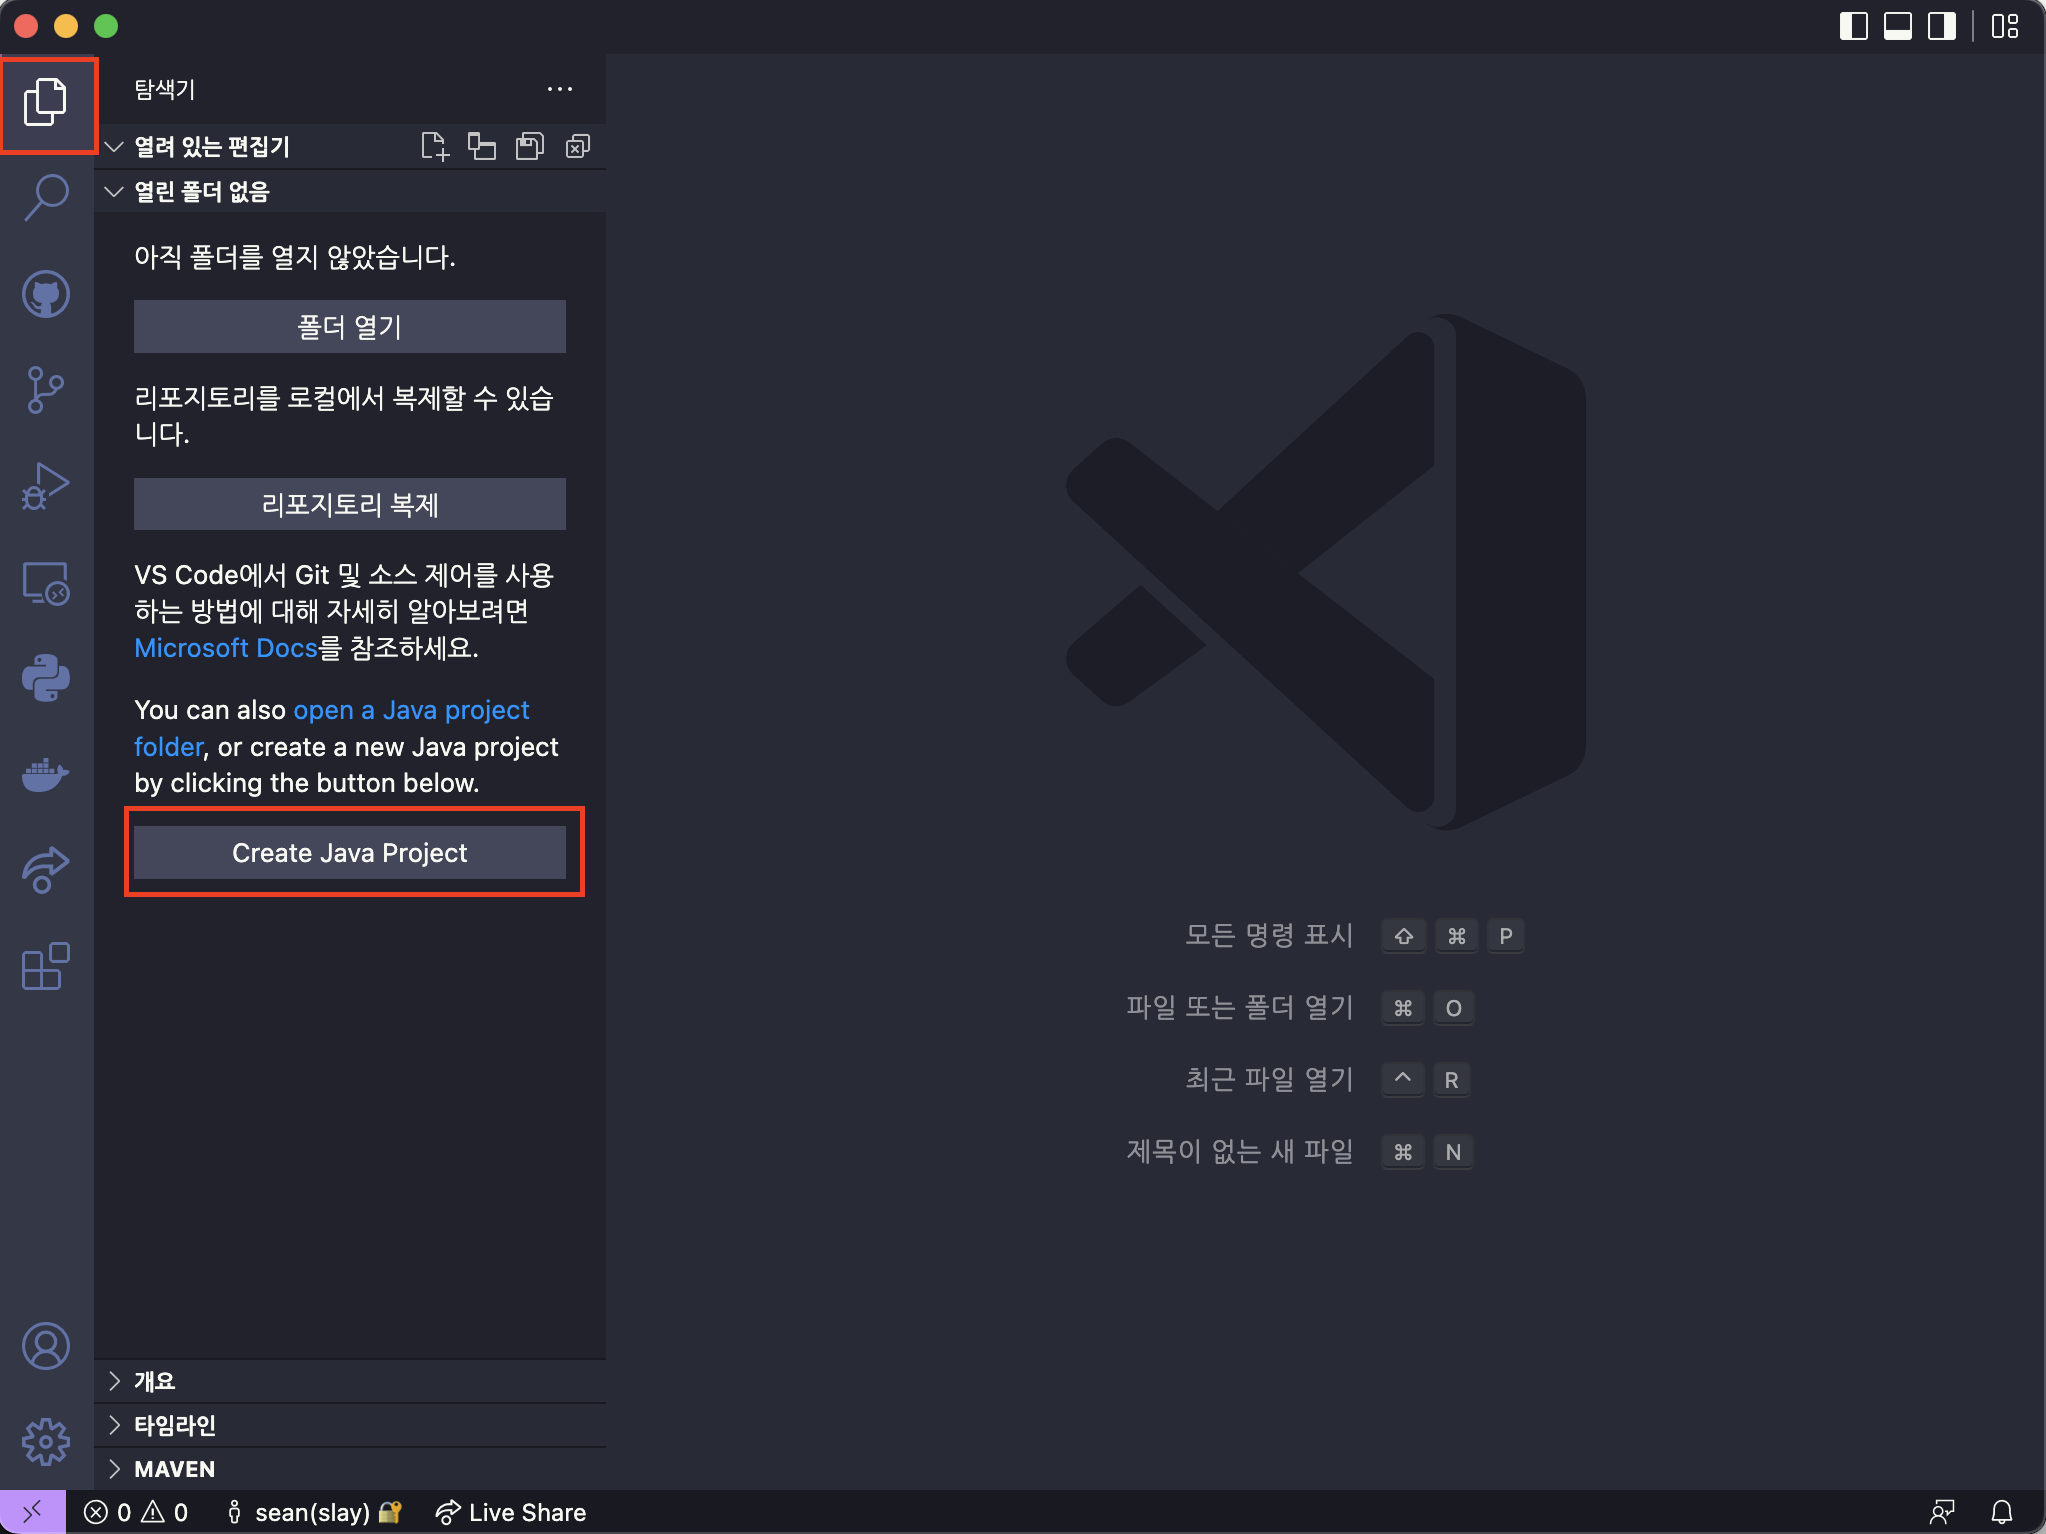Open the Extensions view
Screen dimensions: 2046x1534
point(46,966)
